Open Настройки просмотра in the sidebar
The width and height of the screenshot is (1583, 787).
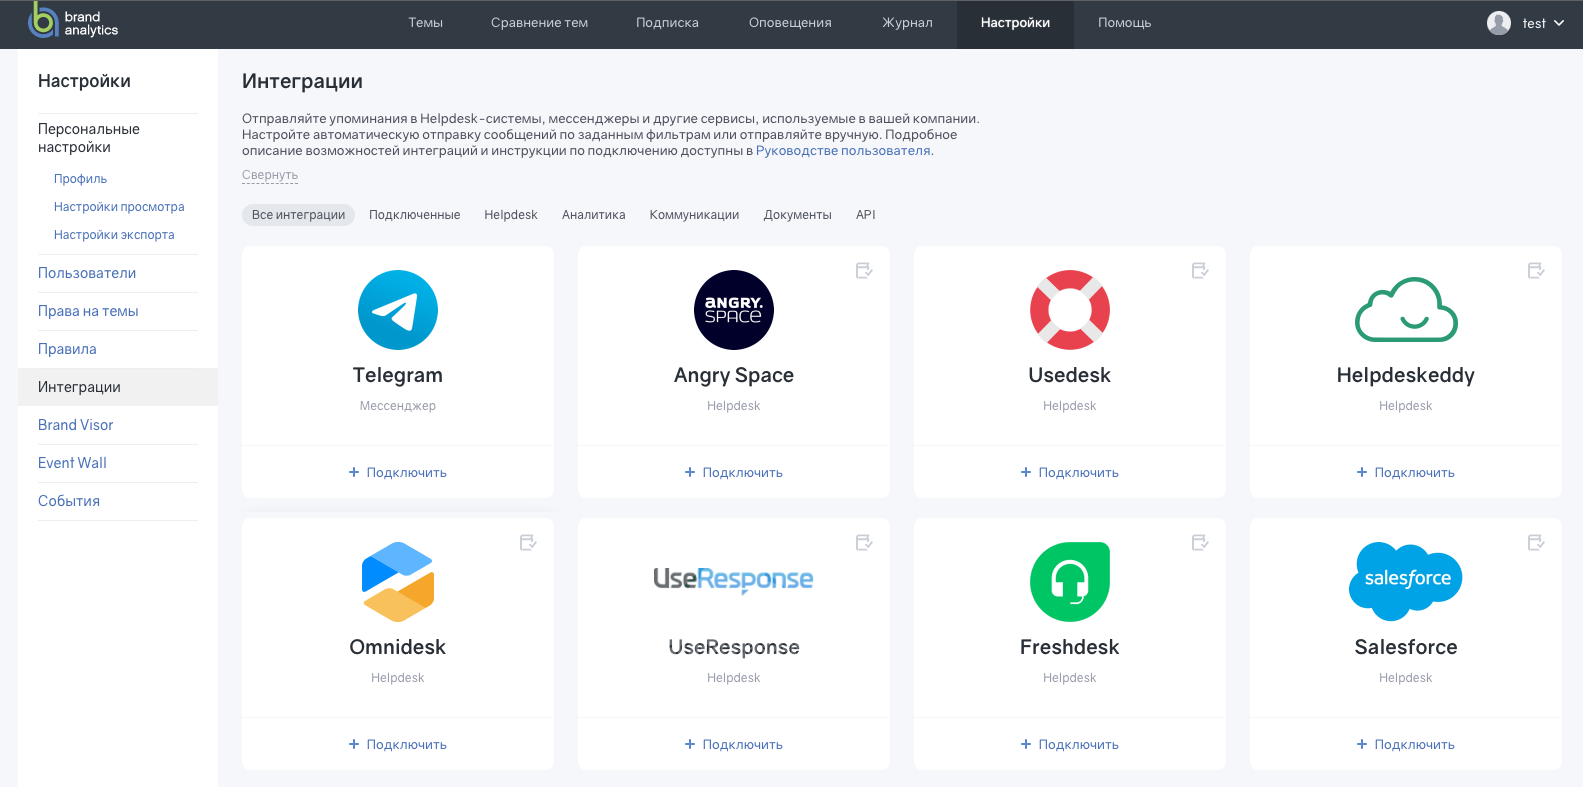tap(119, 207)
